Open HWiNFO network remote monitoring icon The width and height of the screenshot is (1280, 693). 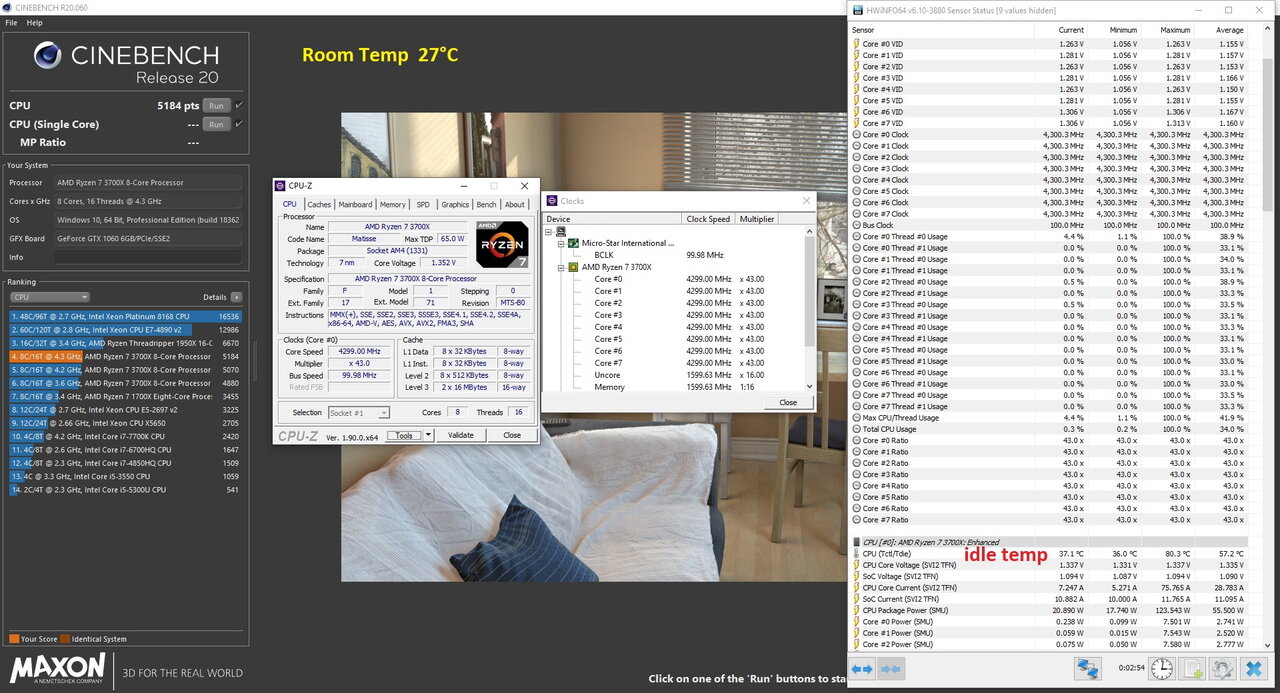[x=1088, y=669]
